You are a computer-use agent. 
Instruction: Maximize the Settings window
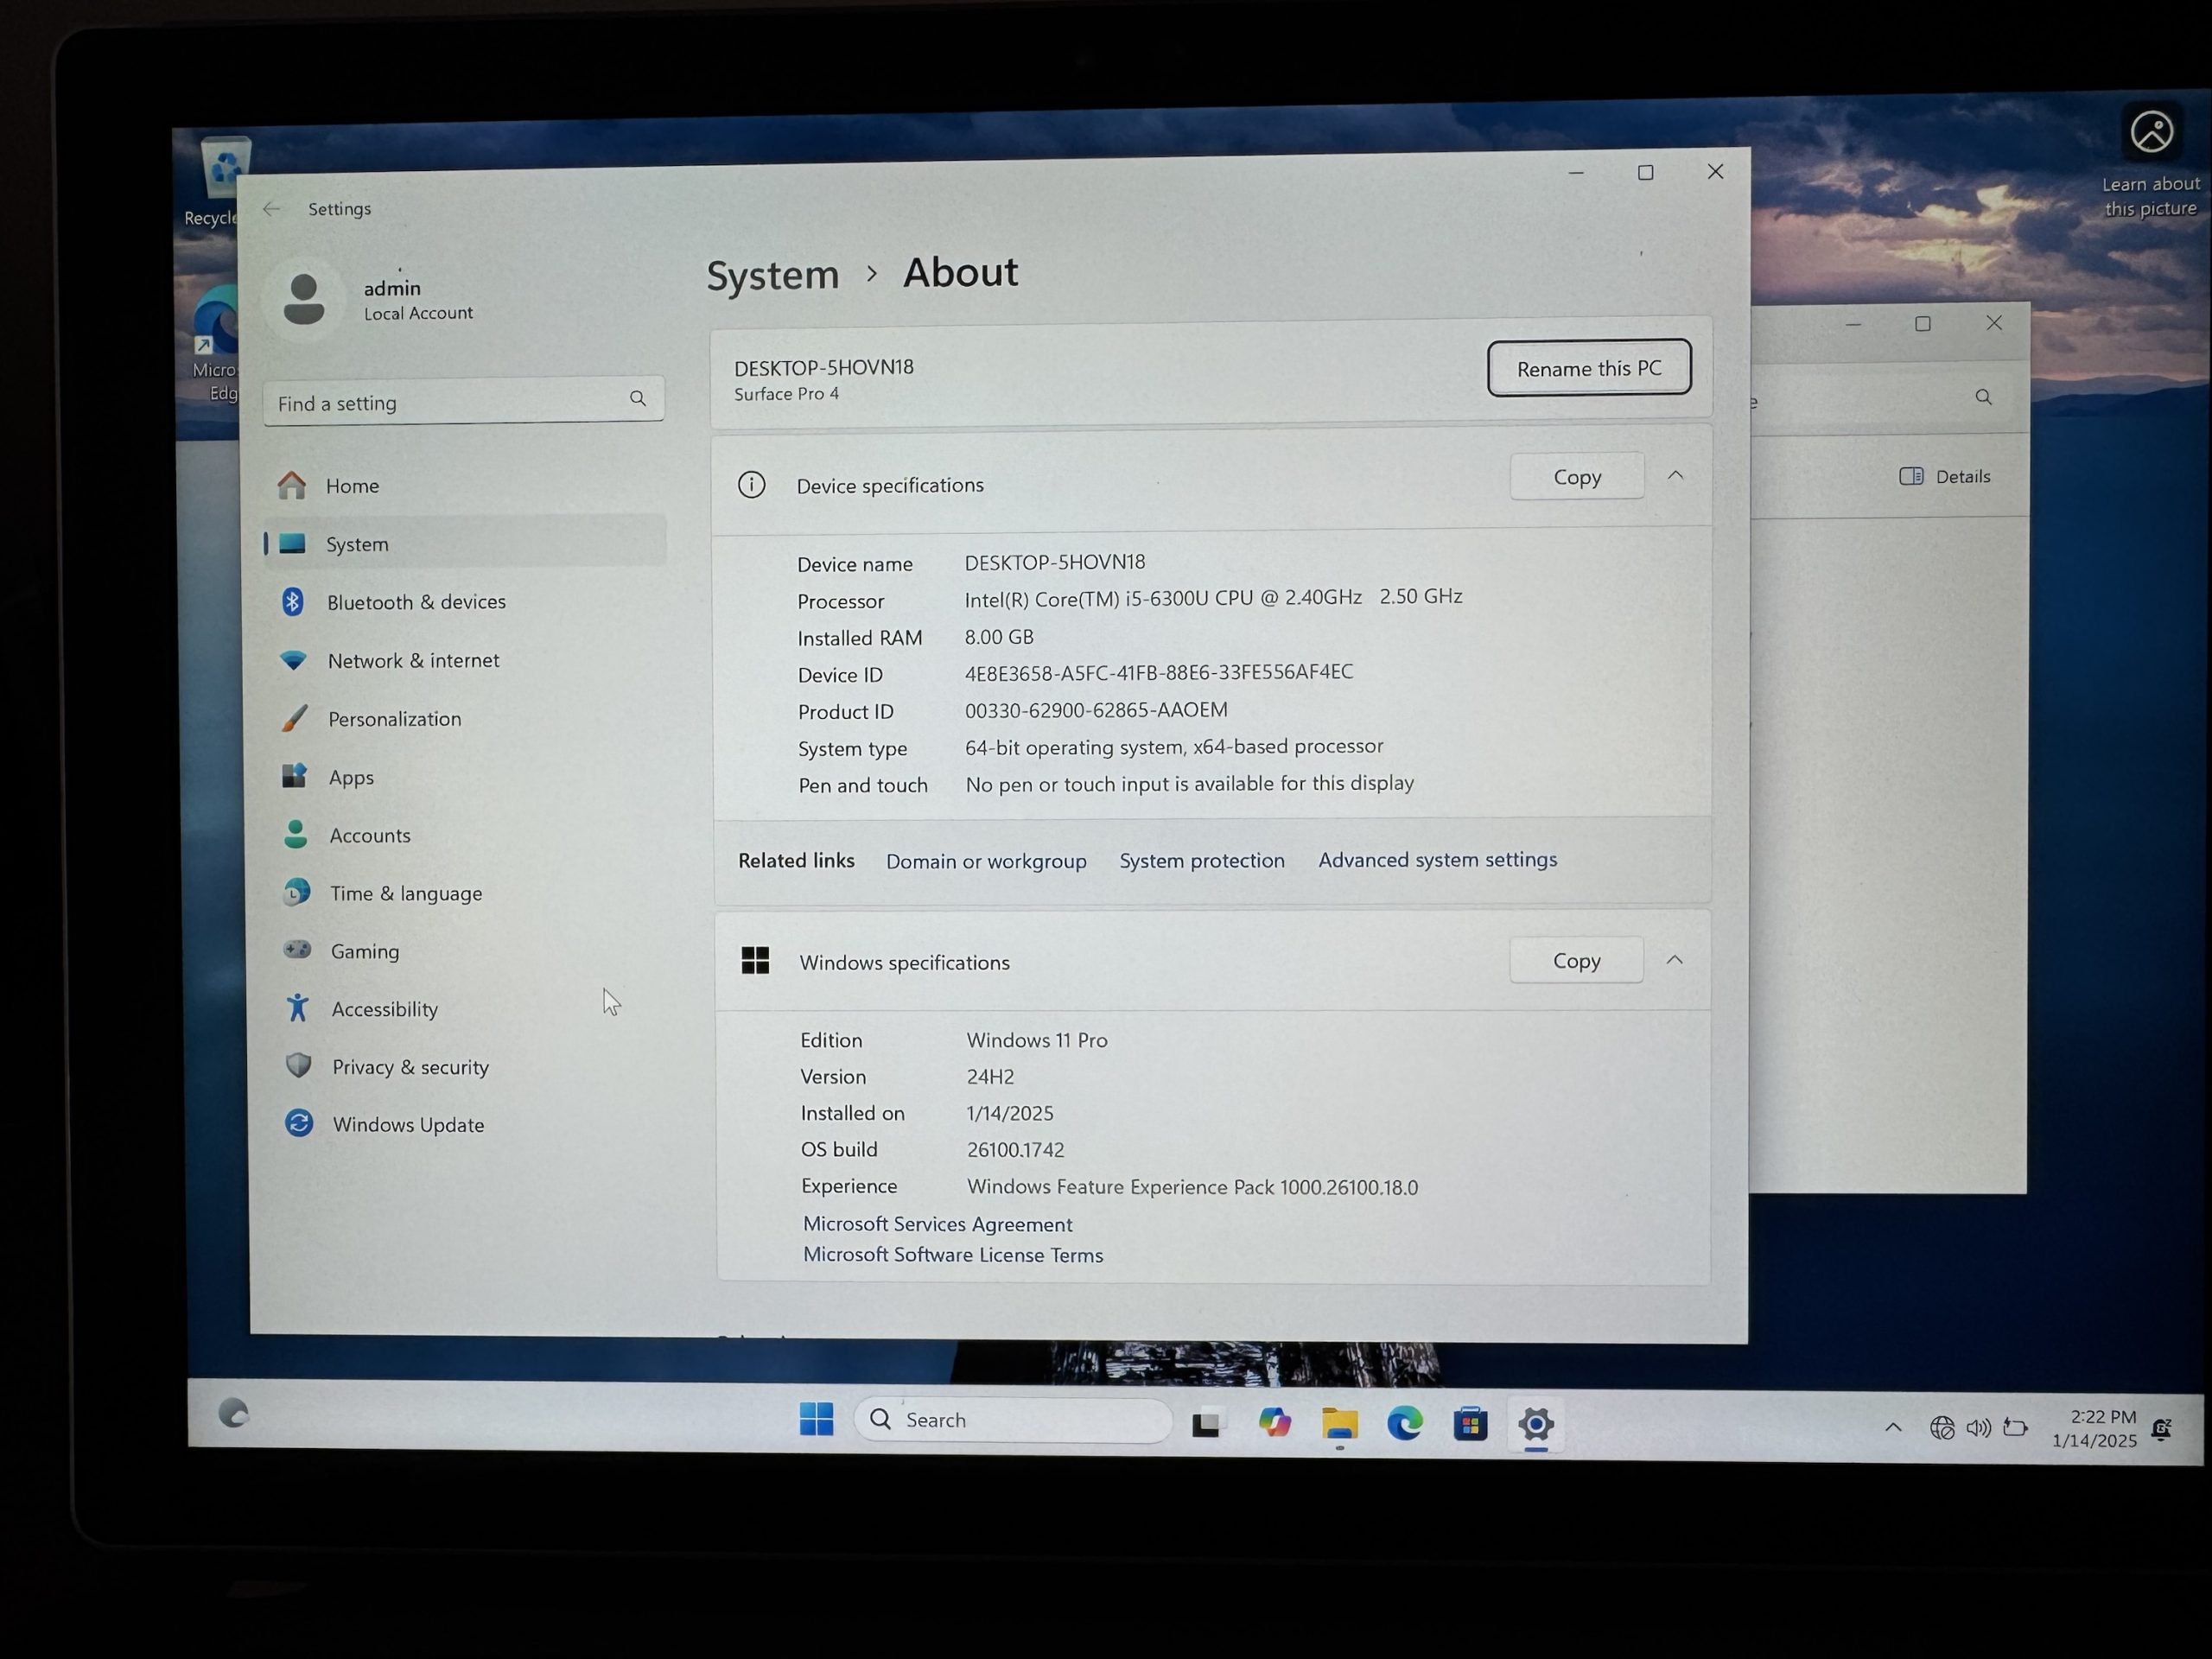click(1645, 172)
